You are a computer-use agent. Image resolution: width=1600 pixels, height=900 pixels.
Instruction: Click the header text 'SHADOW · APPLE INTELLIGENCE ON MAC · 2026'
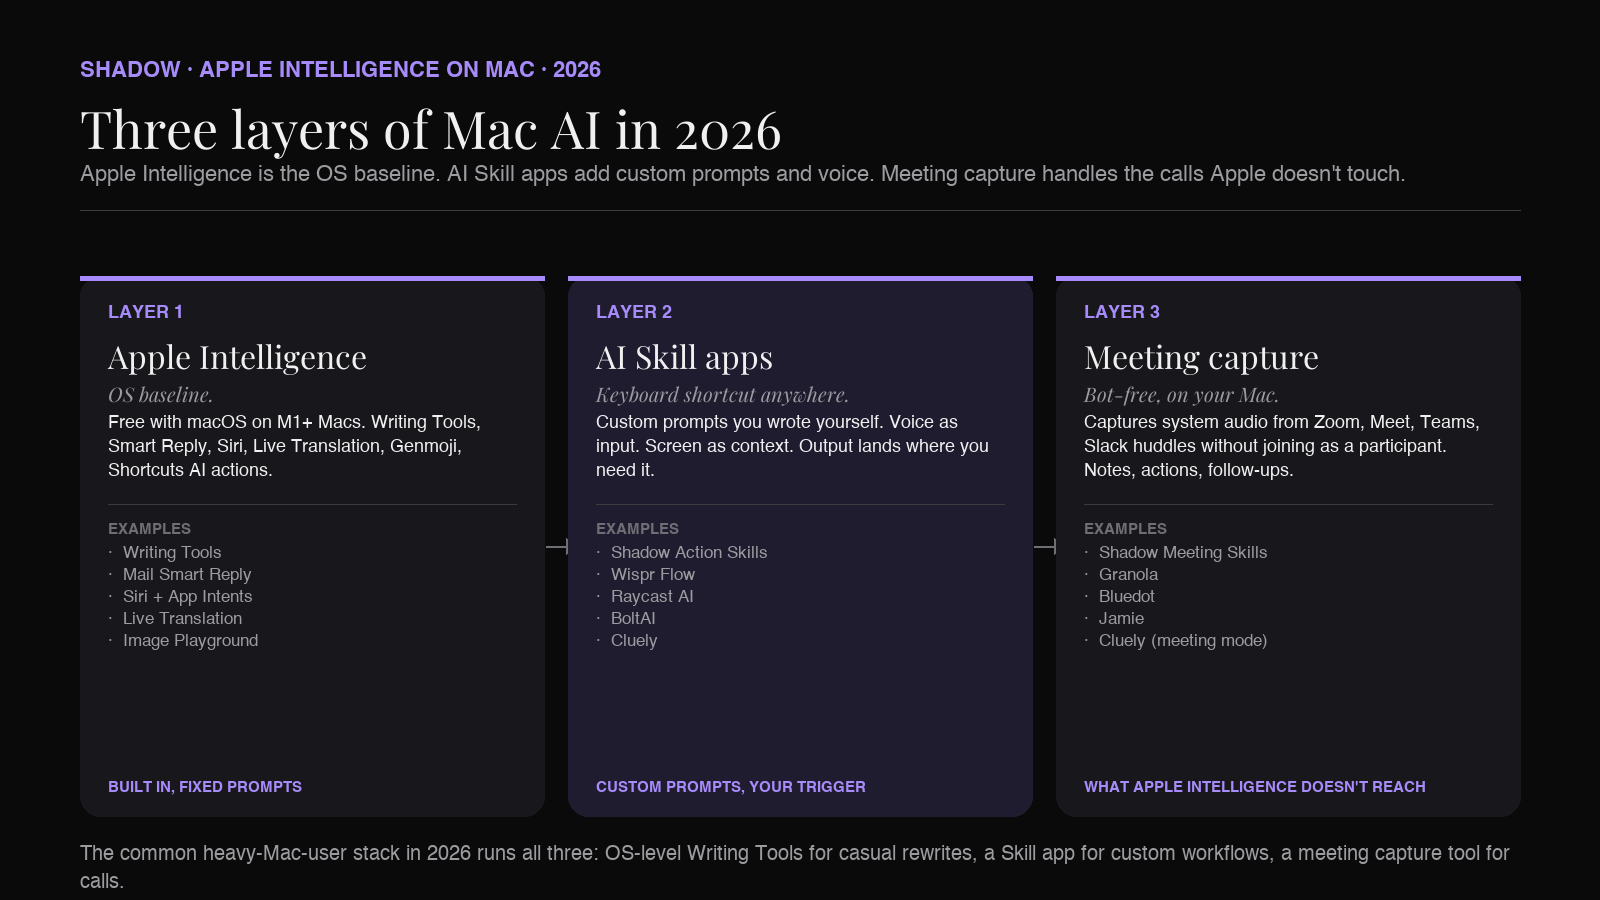click(x=340, y=70)
